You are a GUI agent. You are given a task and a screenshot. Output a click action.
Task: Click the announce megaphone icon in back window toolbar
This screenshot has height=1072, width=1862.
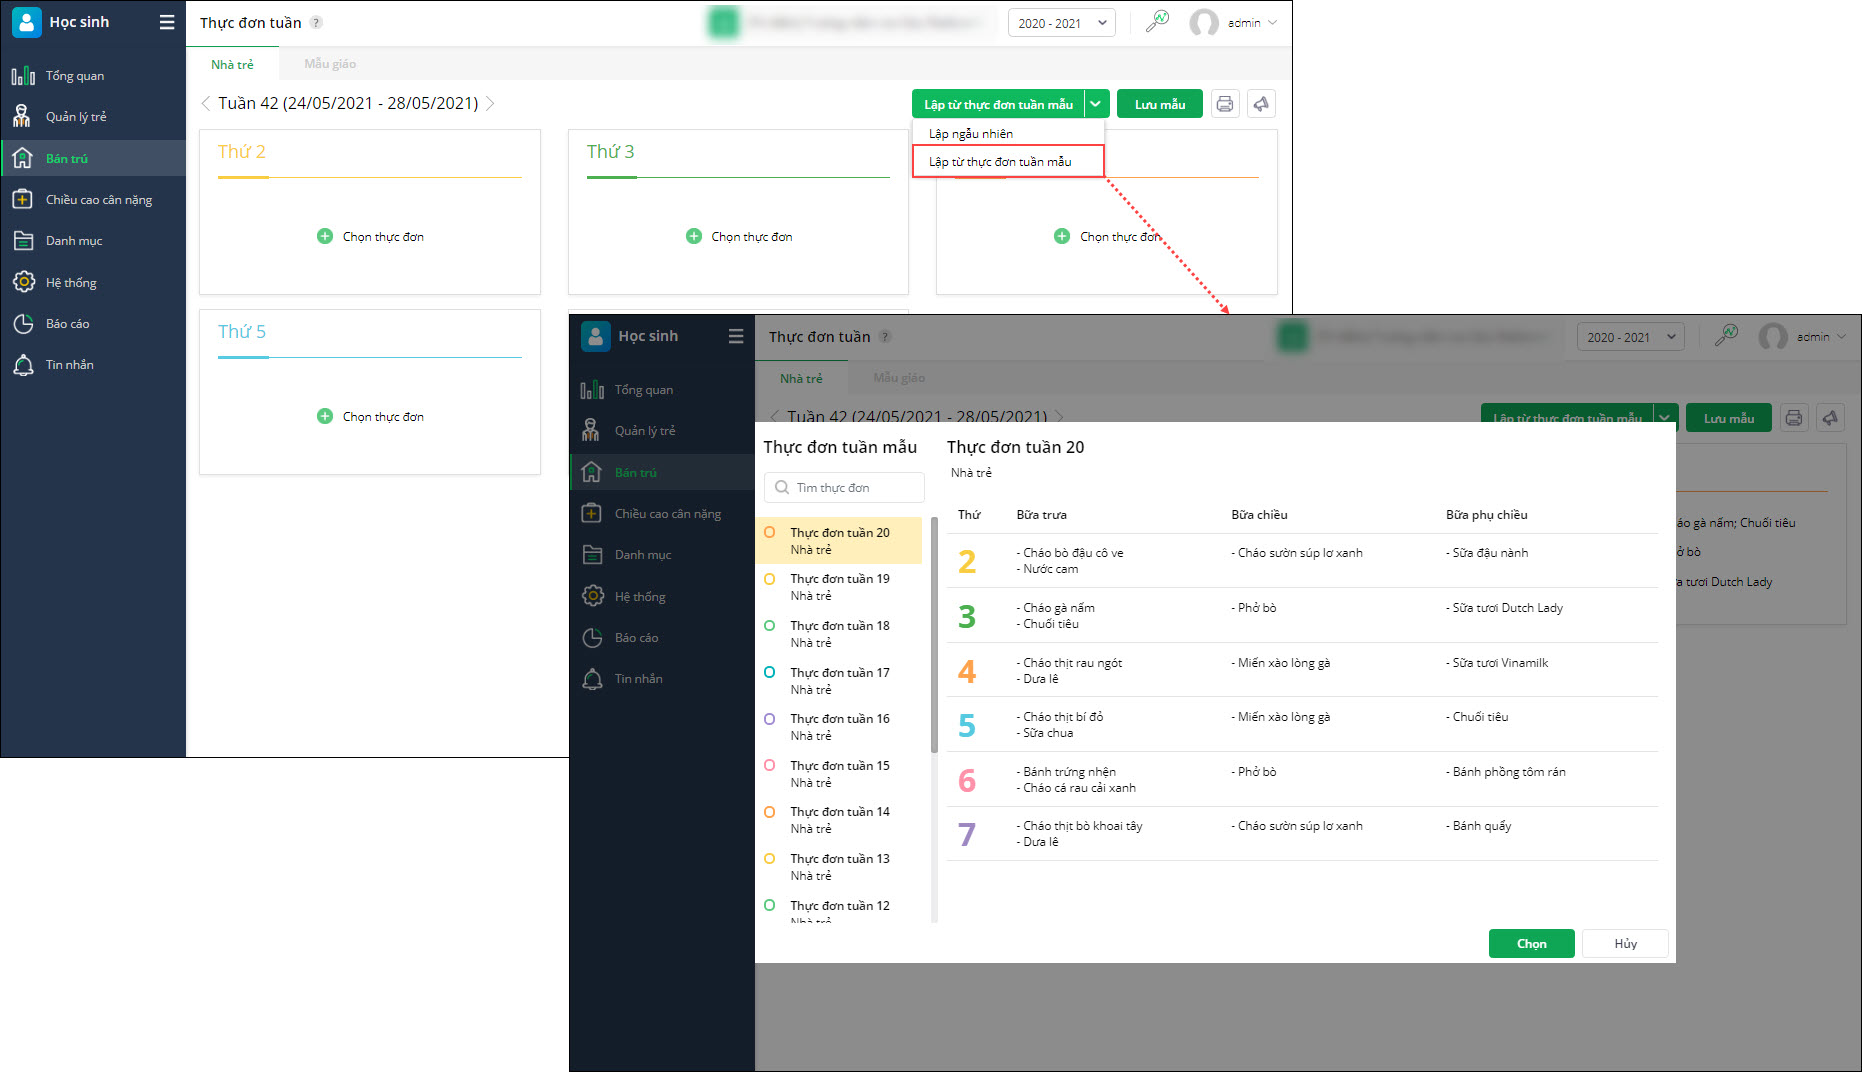pyautogui.click(x=1261, y=104)
